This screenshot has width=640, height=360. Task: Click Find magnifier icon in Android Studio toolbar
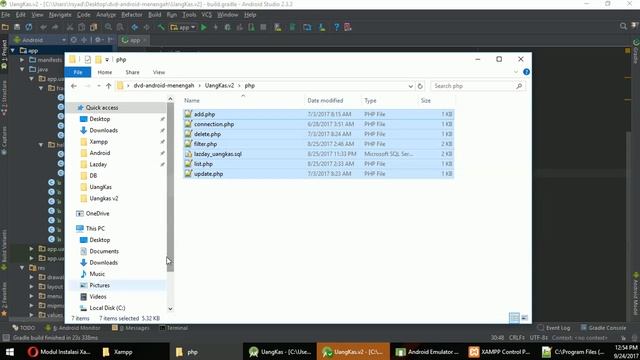pyautogui.click(x=108, y=27)
